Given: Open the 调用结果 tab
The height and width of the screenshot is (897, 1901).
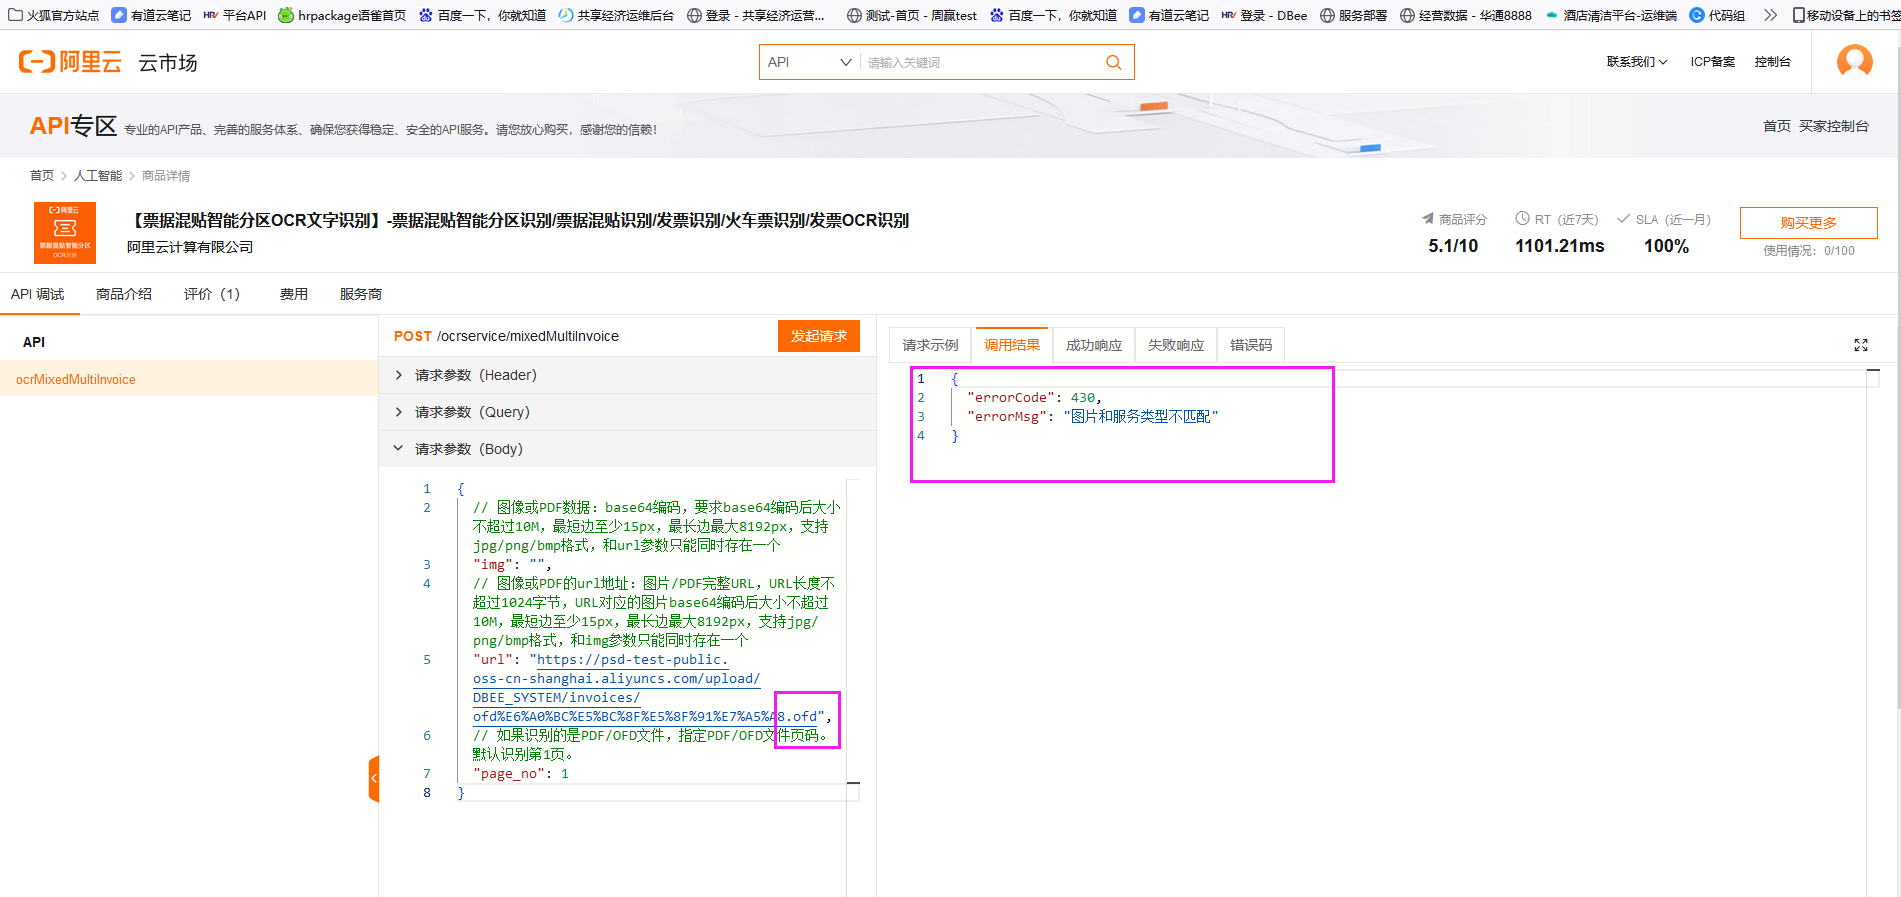Looking at the screenshot, I should pyautogui.click(x=1012, y=345).
